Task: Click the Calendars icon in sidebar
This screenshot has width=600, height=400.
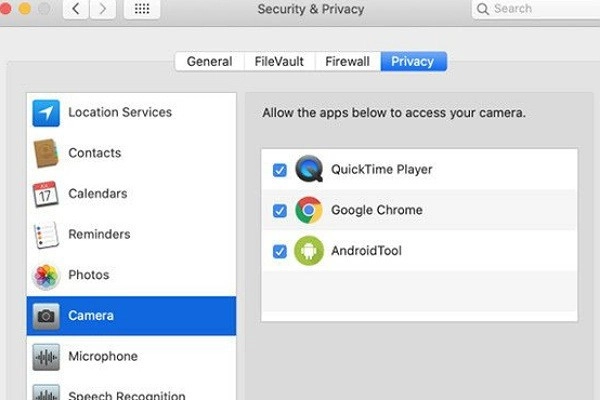Action: click(46, 194)
